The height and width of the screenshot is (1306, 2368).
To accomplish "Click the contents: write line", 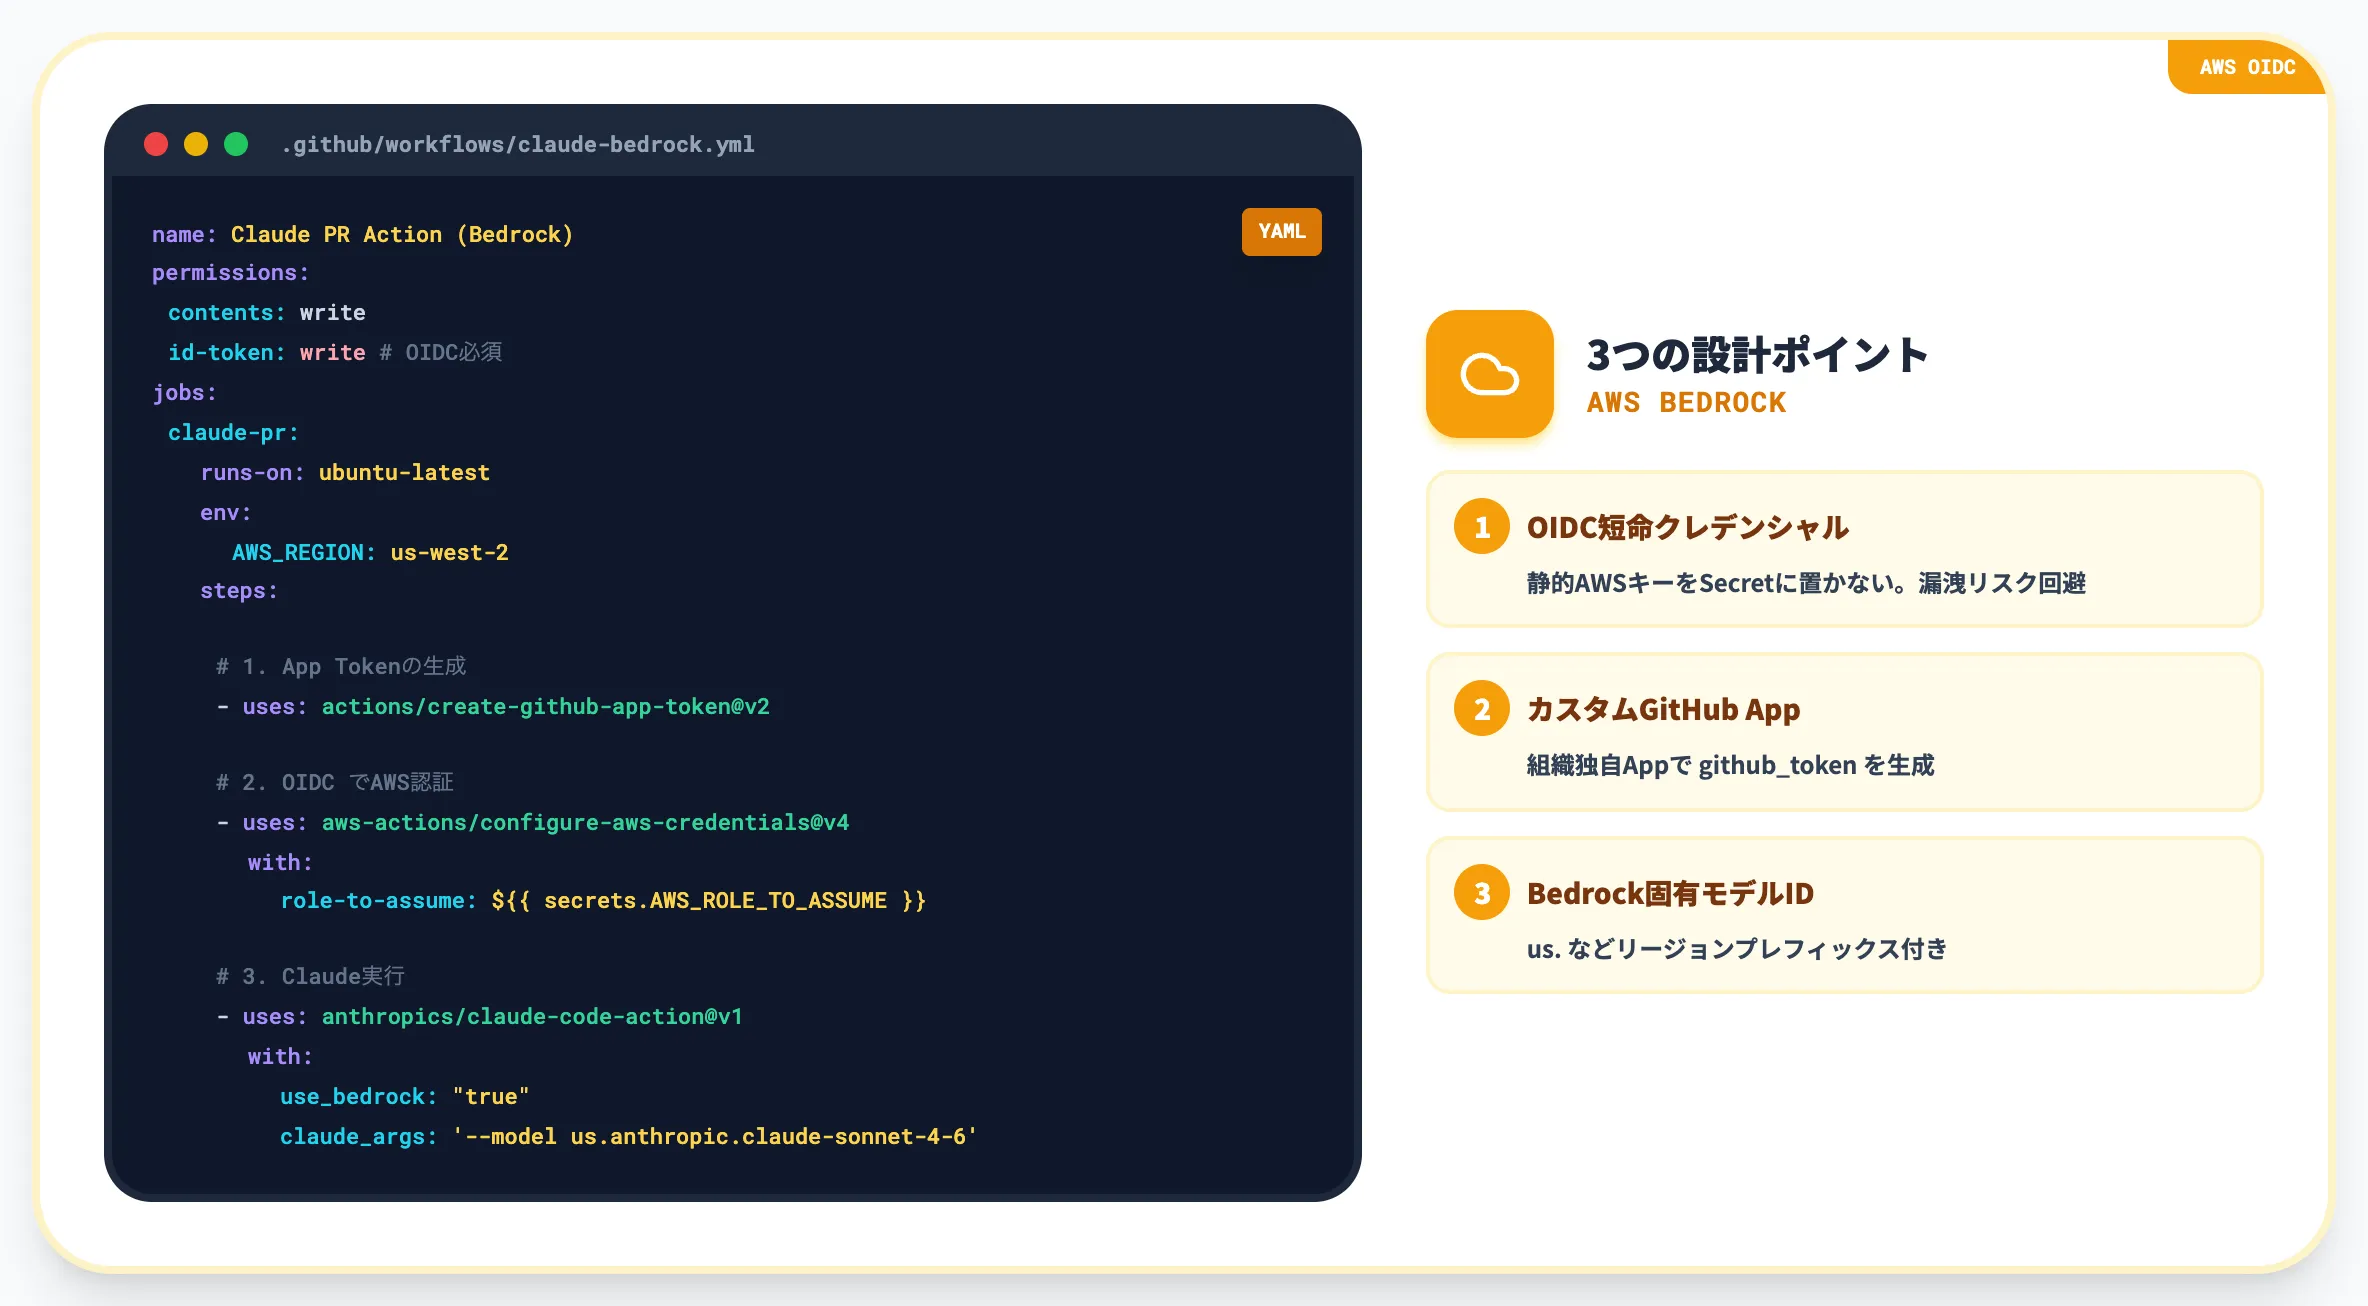I will coord(267,312).
